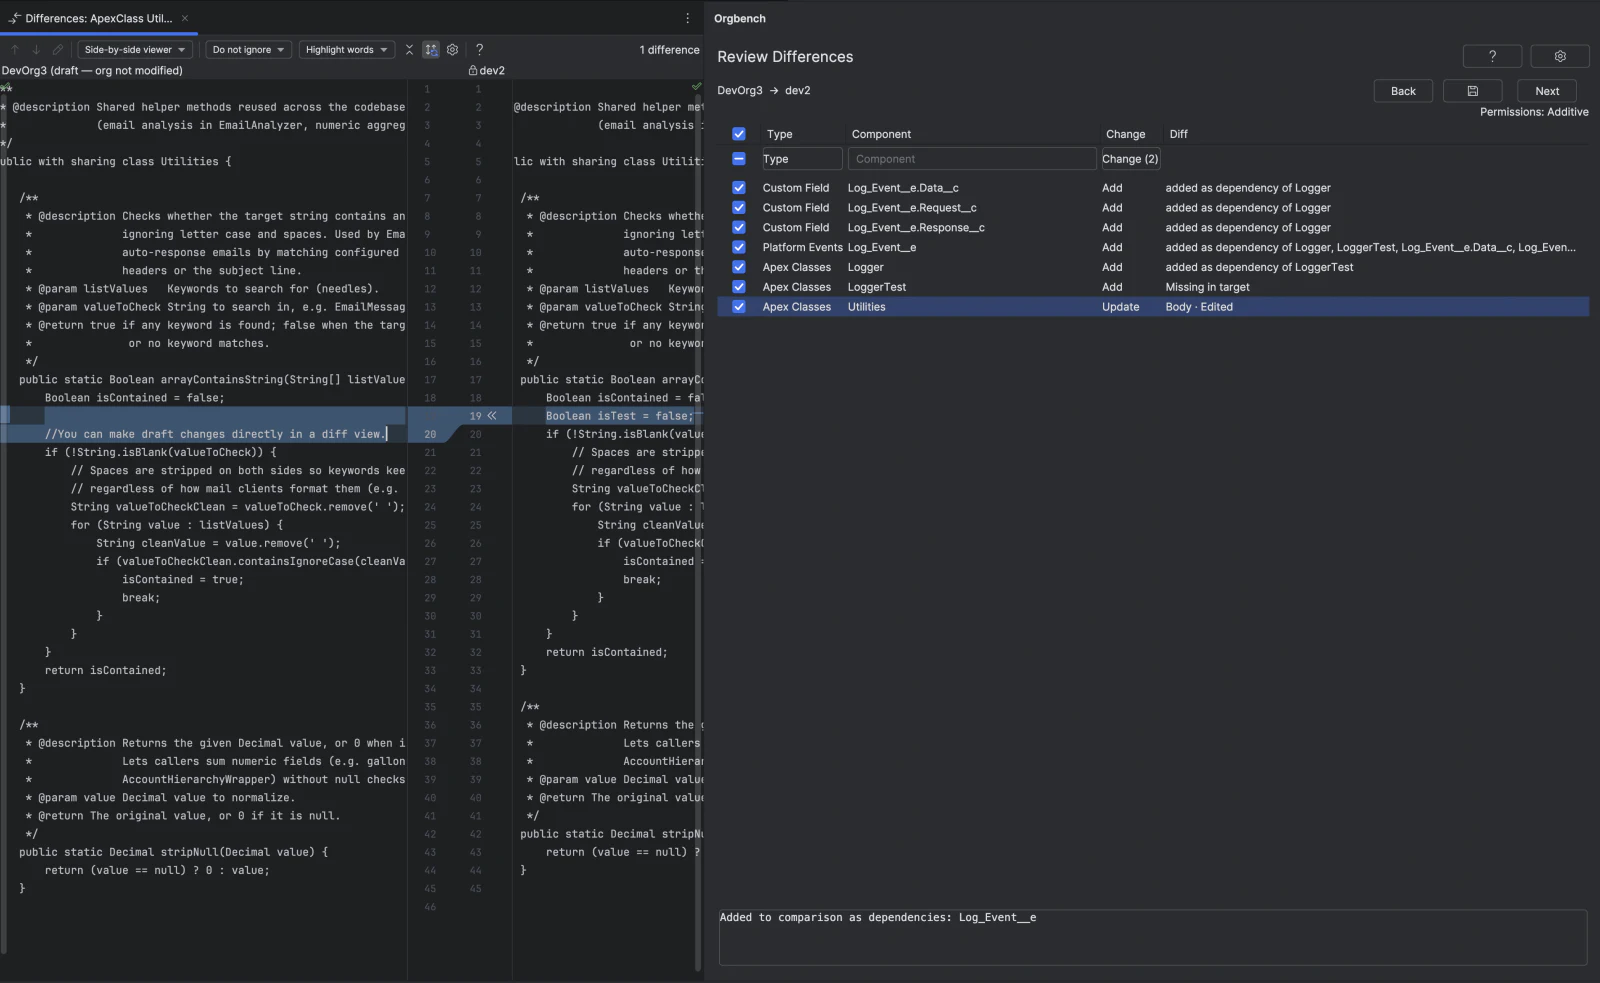This screenshot has height=983, width=1600.
Task: Open Review Differences help button
Action: pos(1492,56)
